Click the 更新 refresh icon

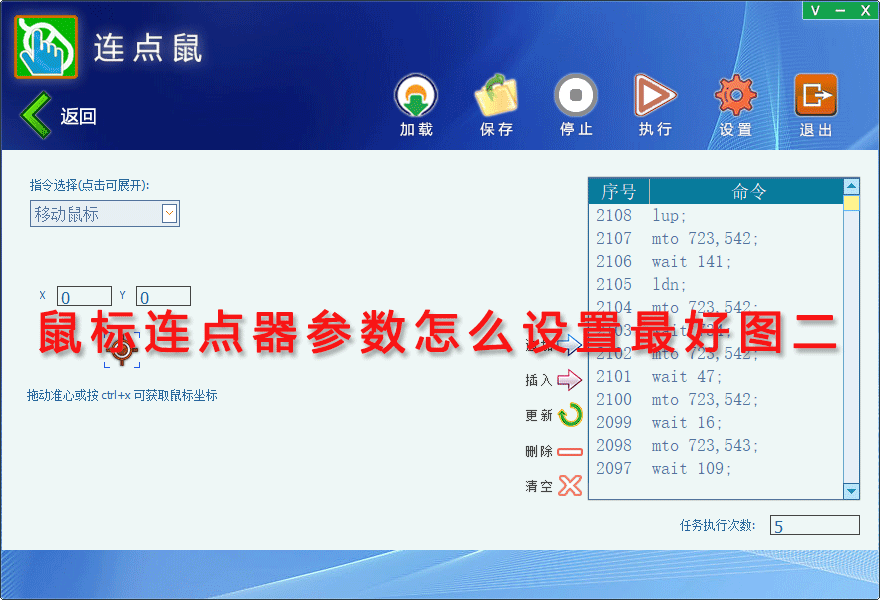tap(570, 415)
